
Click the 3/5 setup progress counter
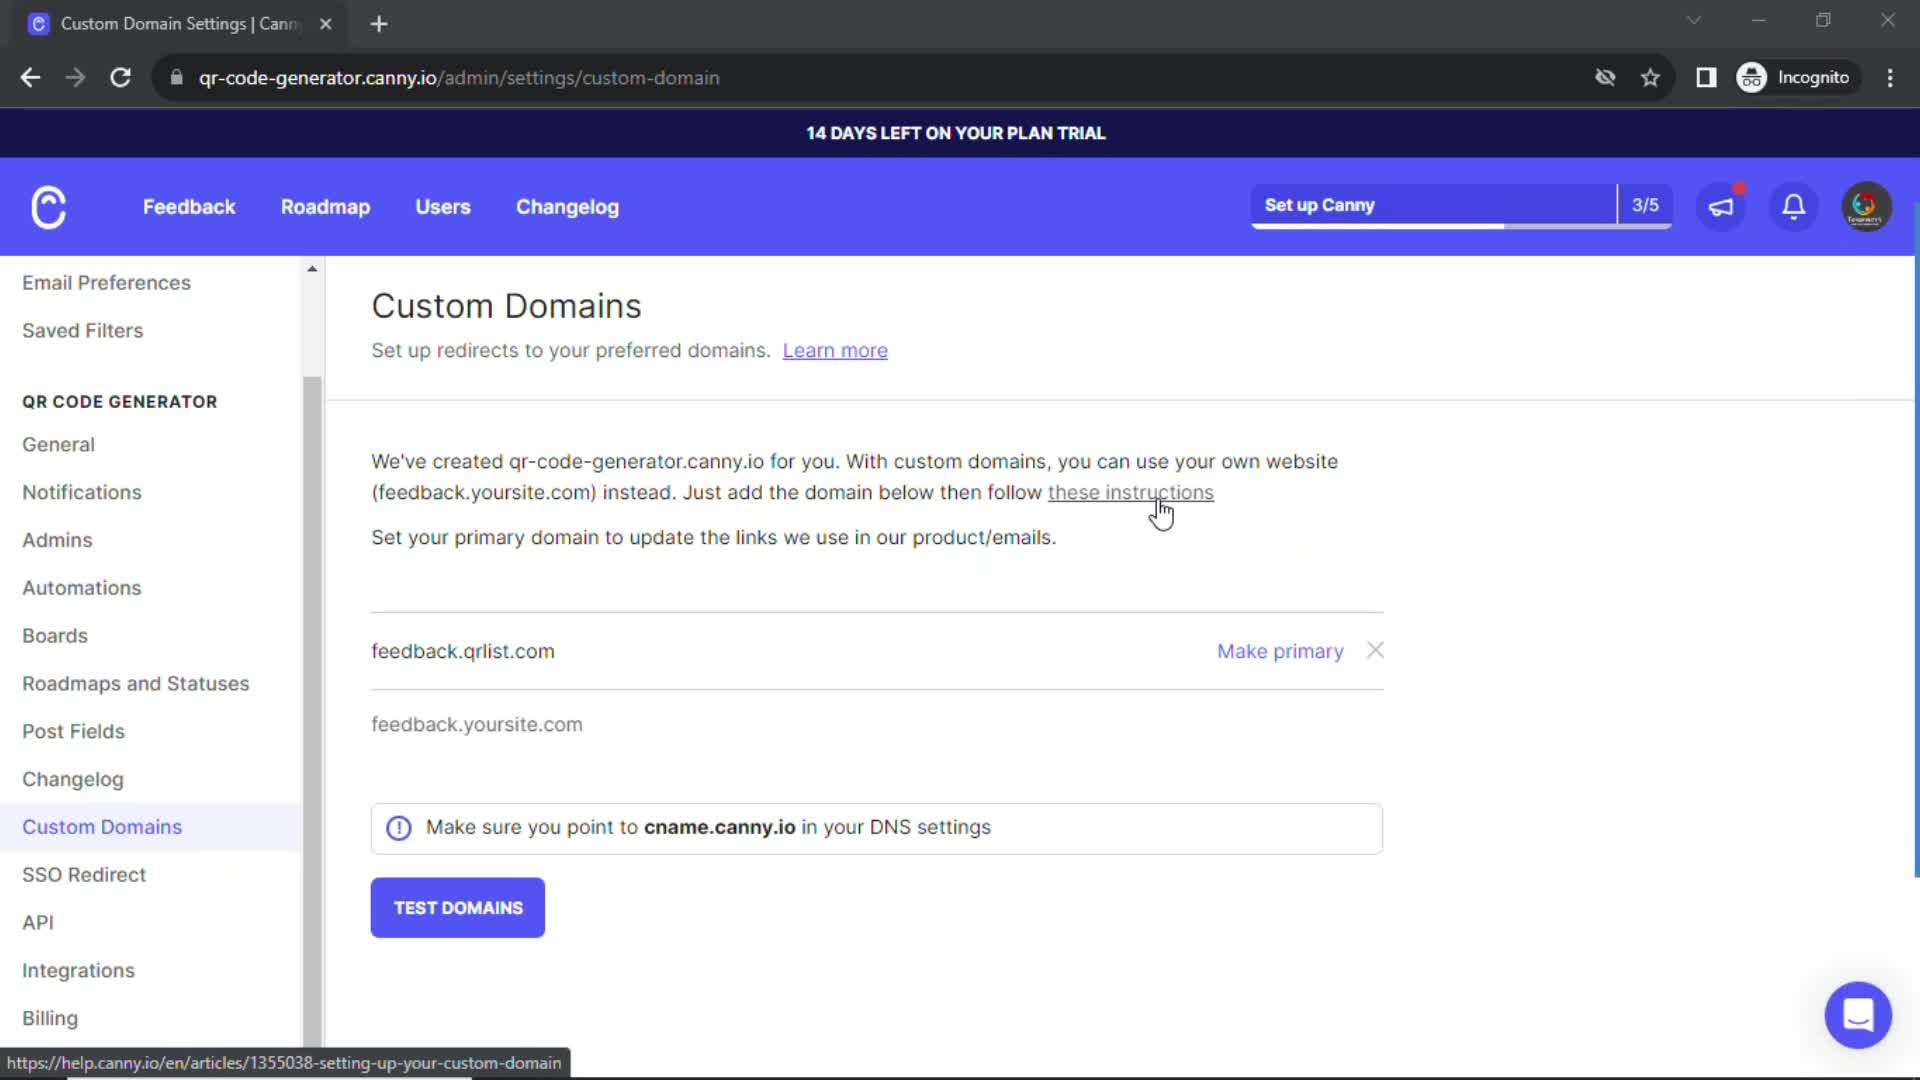click(1645, 205)
